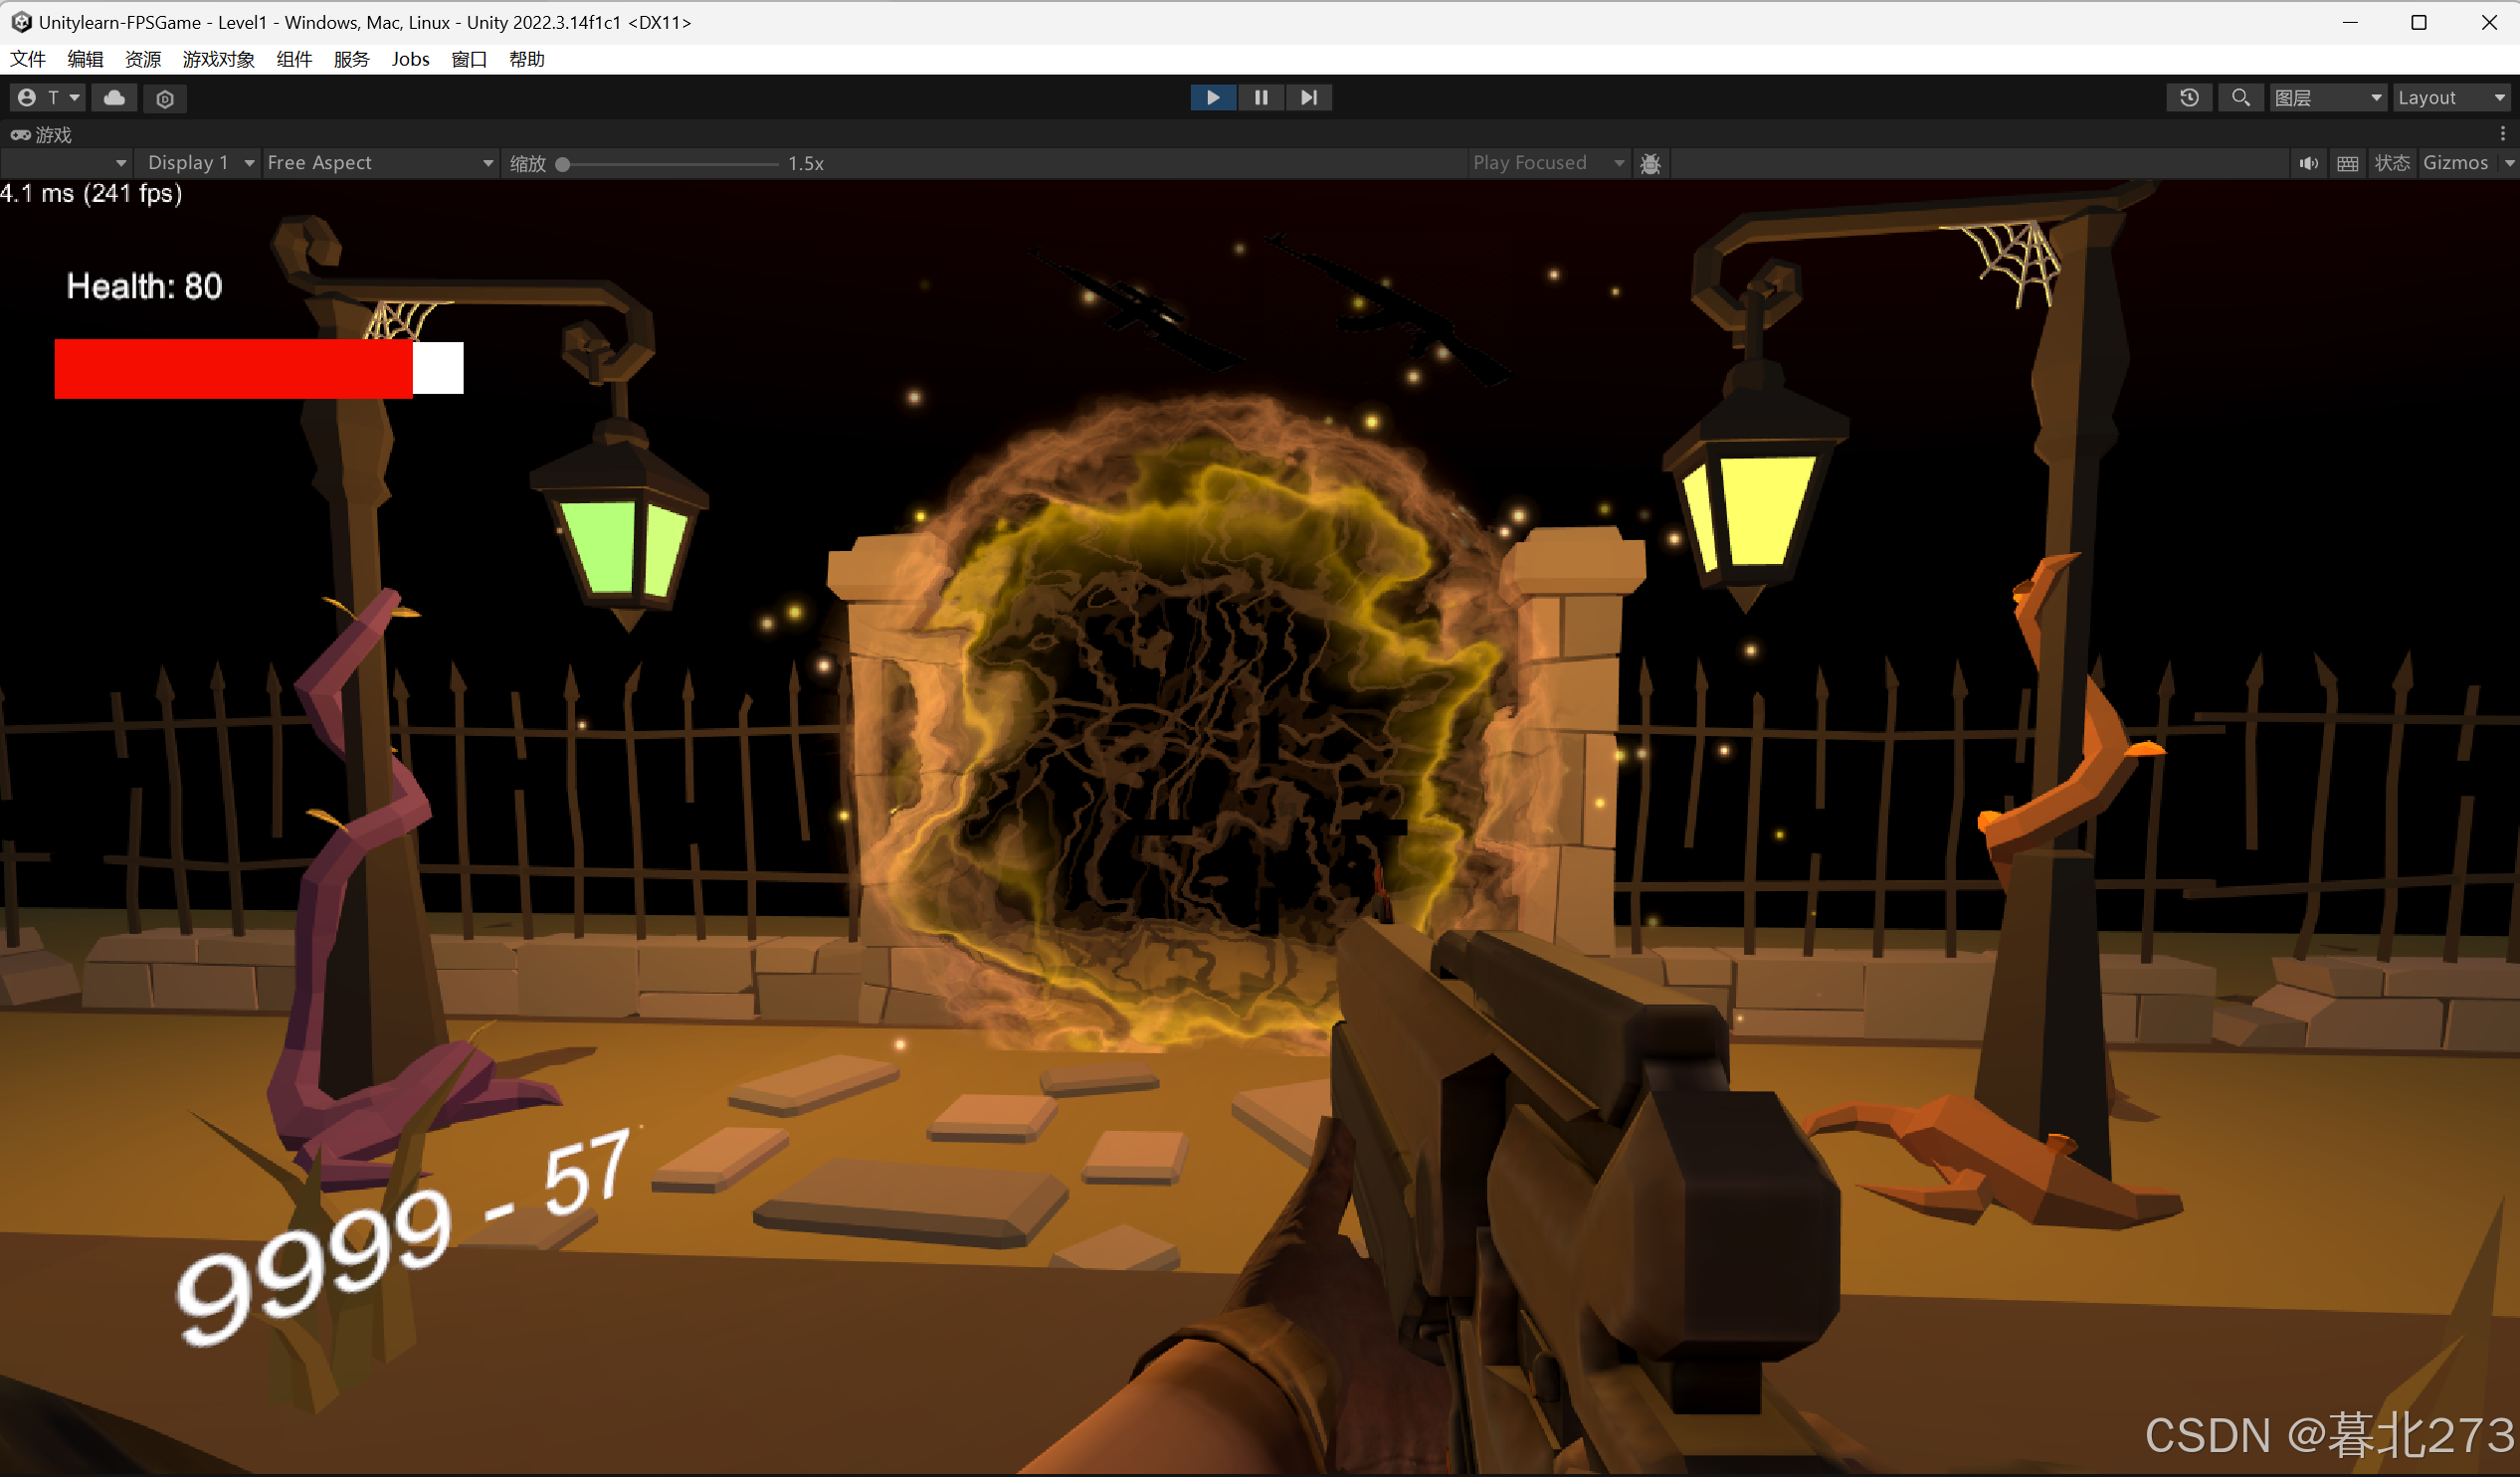Open the Unity version control icon

point(165,98)
